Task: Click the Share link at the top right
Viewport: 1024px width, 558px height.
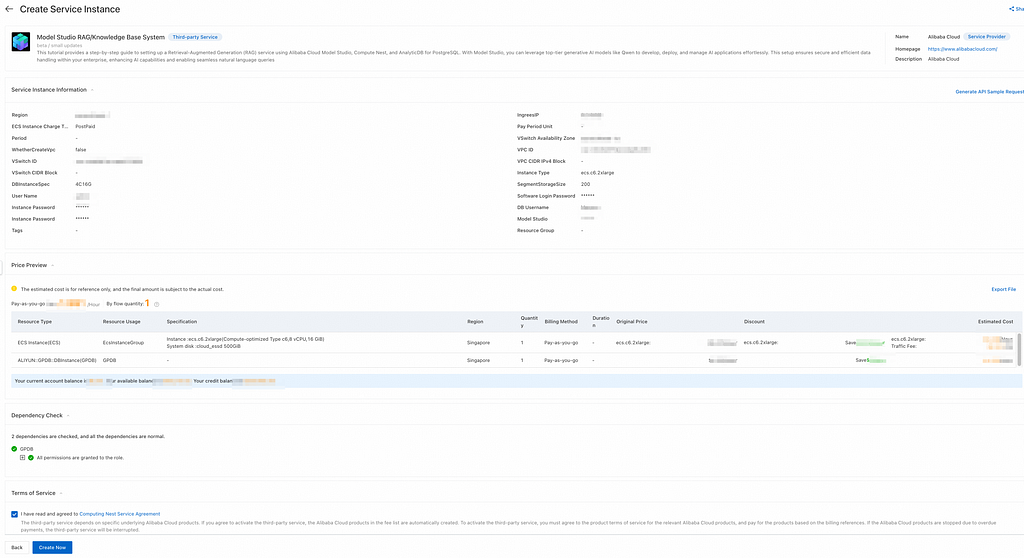Action: coord(1016,9)
